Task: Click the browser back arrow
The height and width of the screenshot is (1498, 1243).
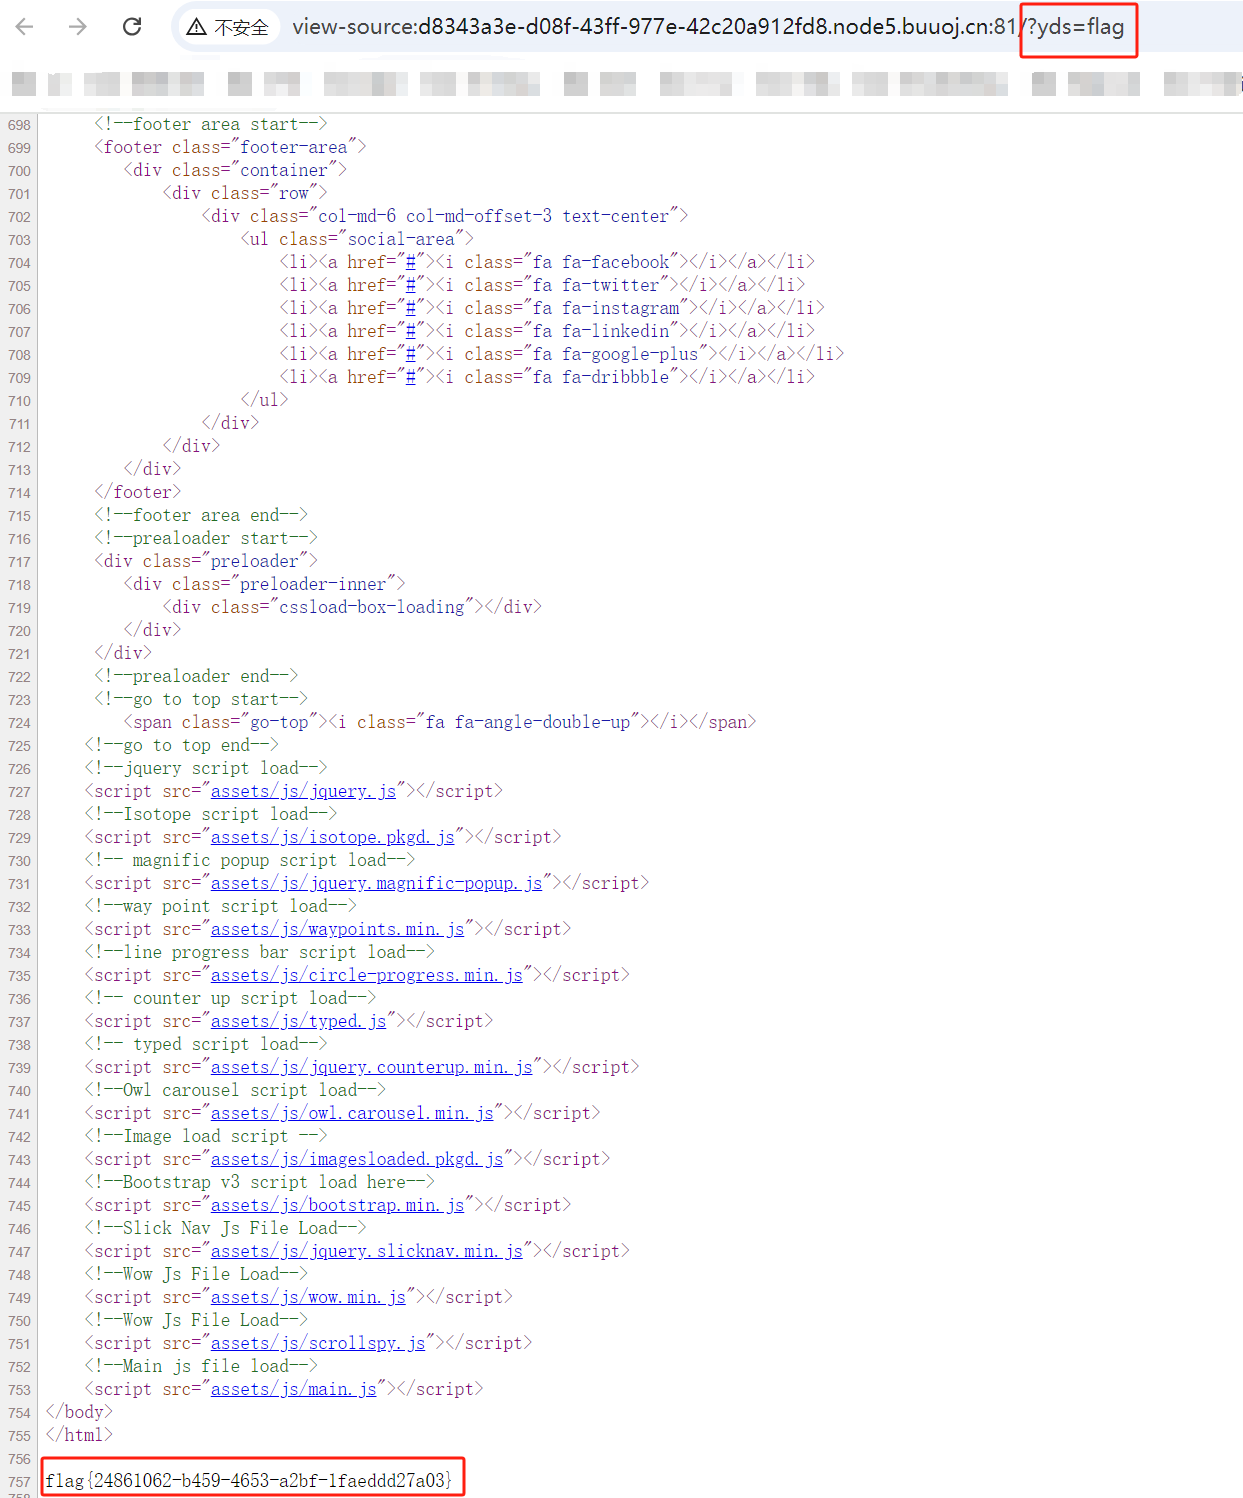Action: tap(25, 27)
